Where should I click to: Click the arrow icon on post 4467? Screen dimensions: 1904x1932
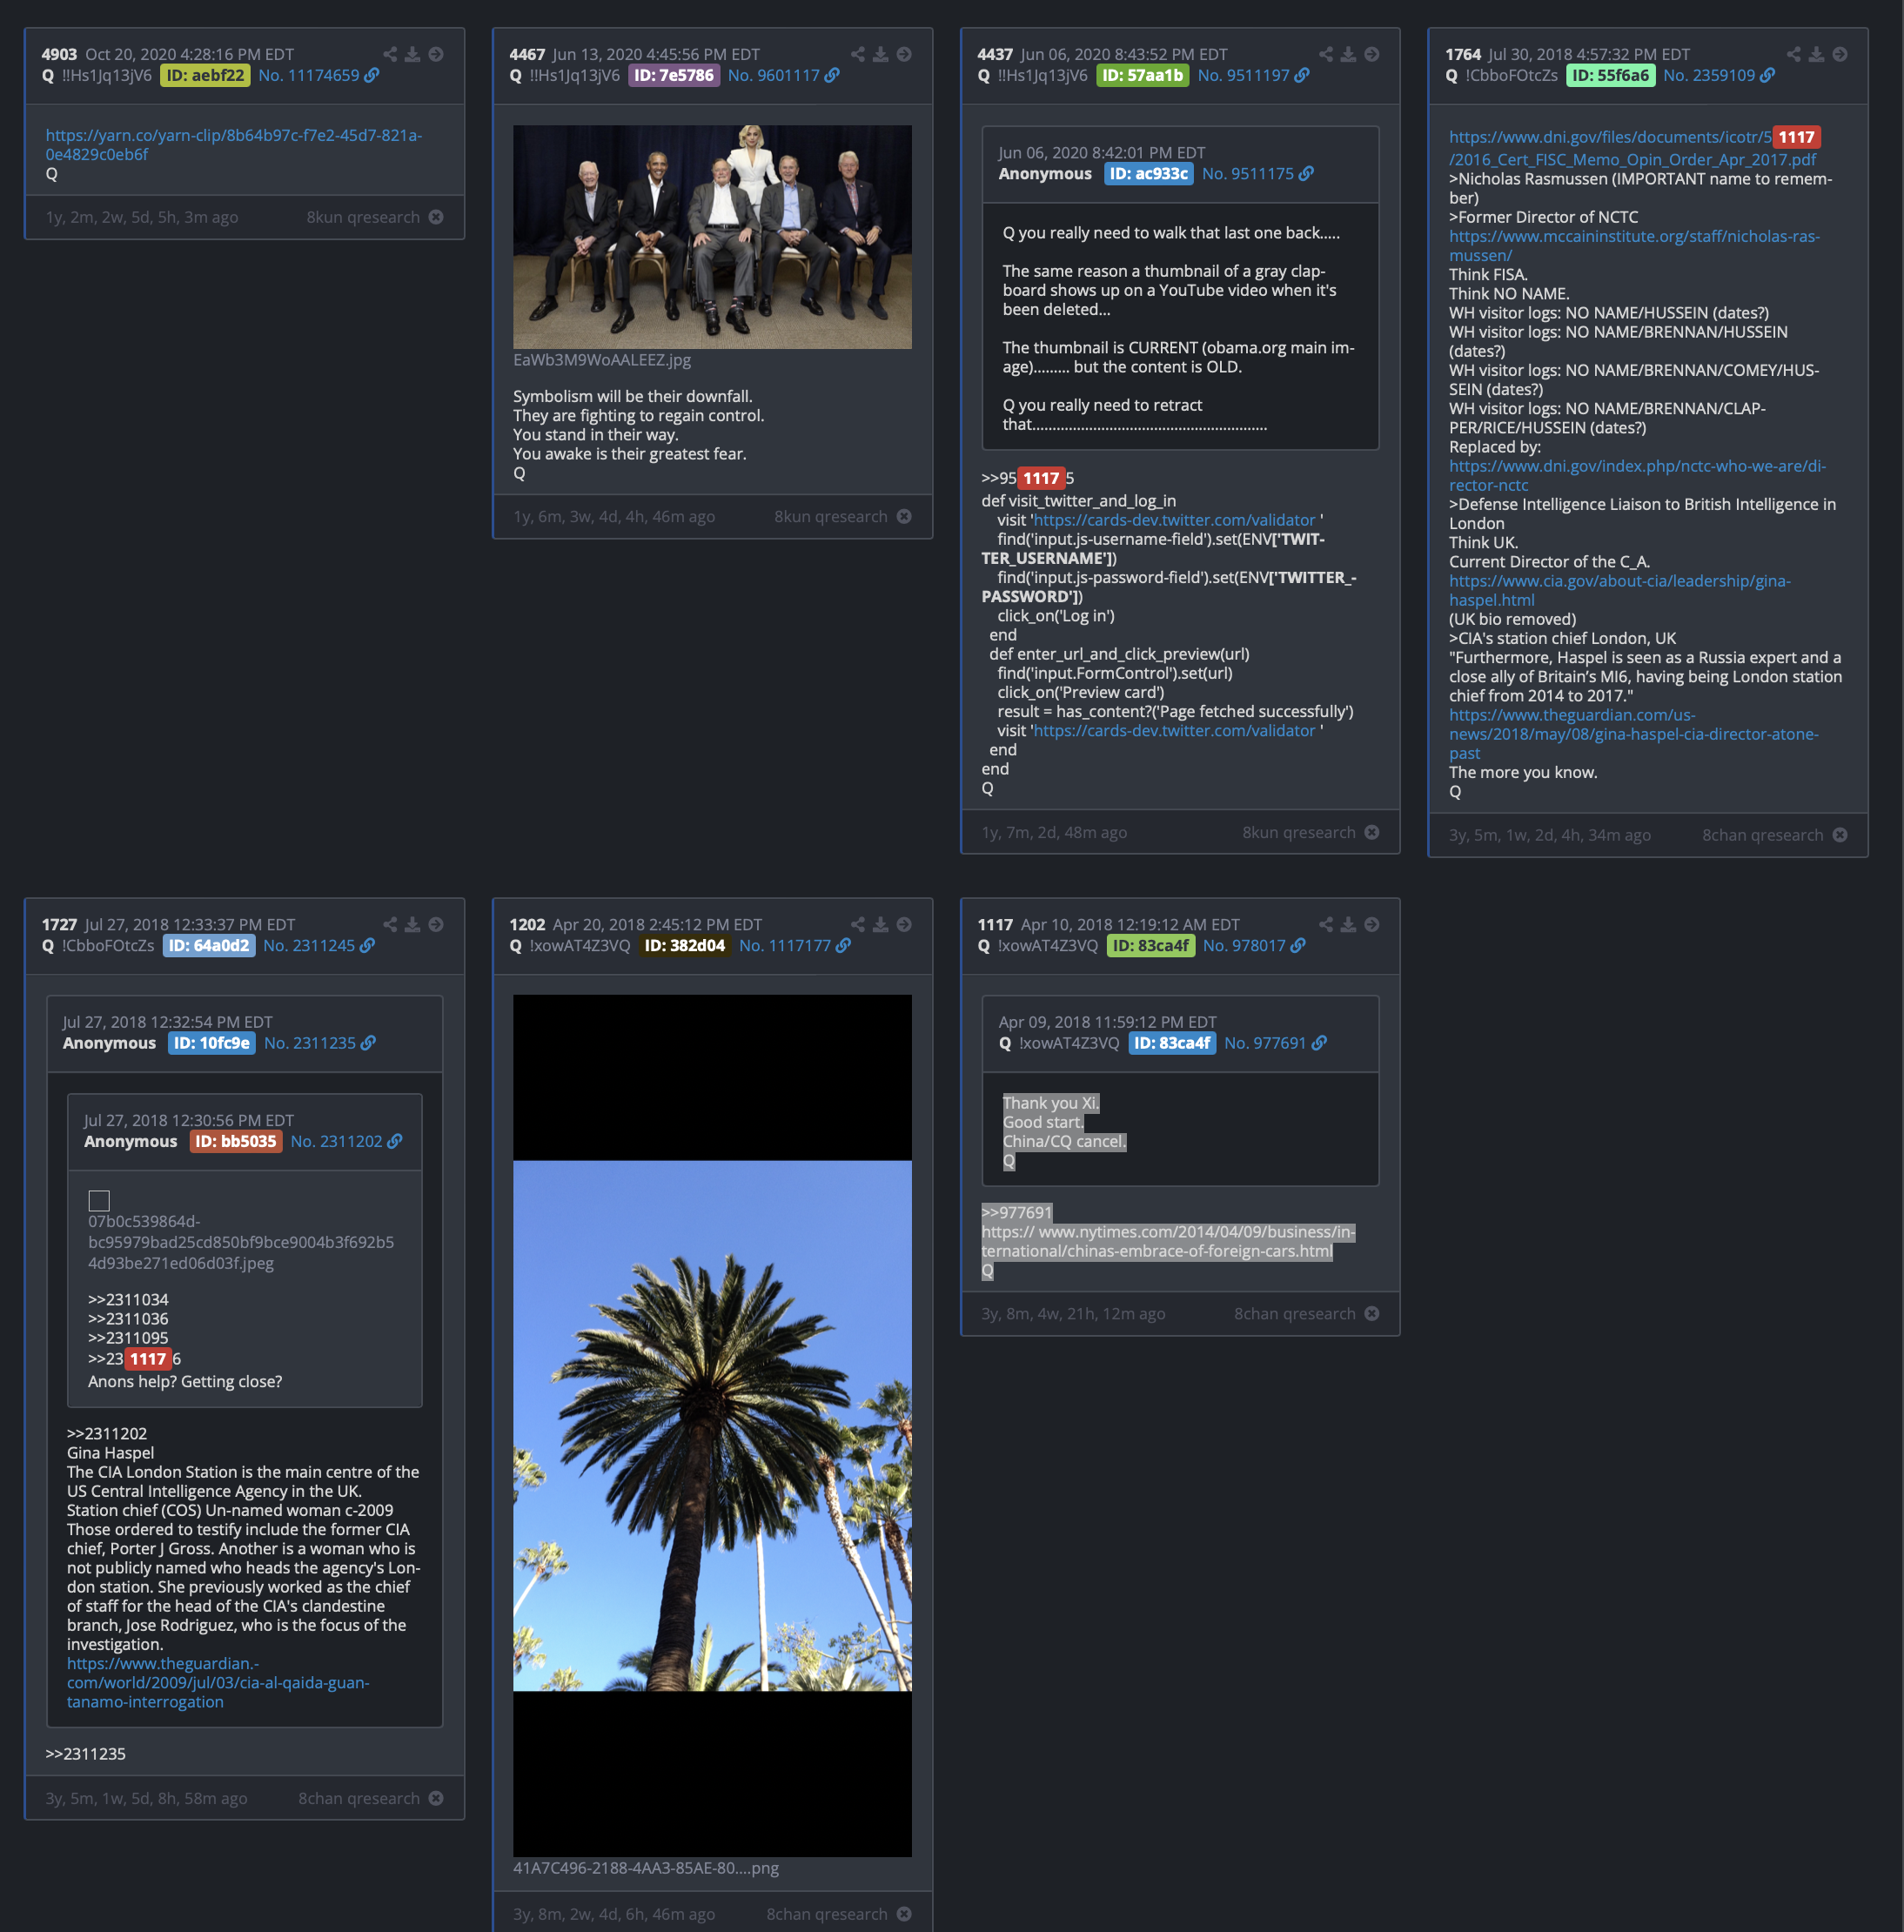tap(904, 54)
